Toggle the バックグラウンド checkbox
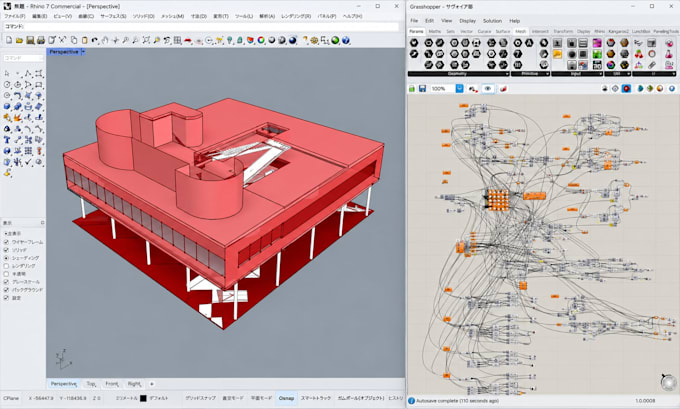 (x=6, y=289)
